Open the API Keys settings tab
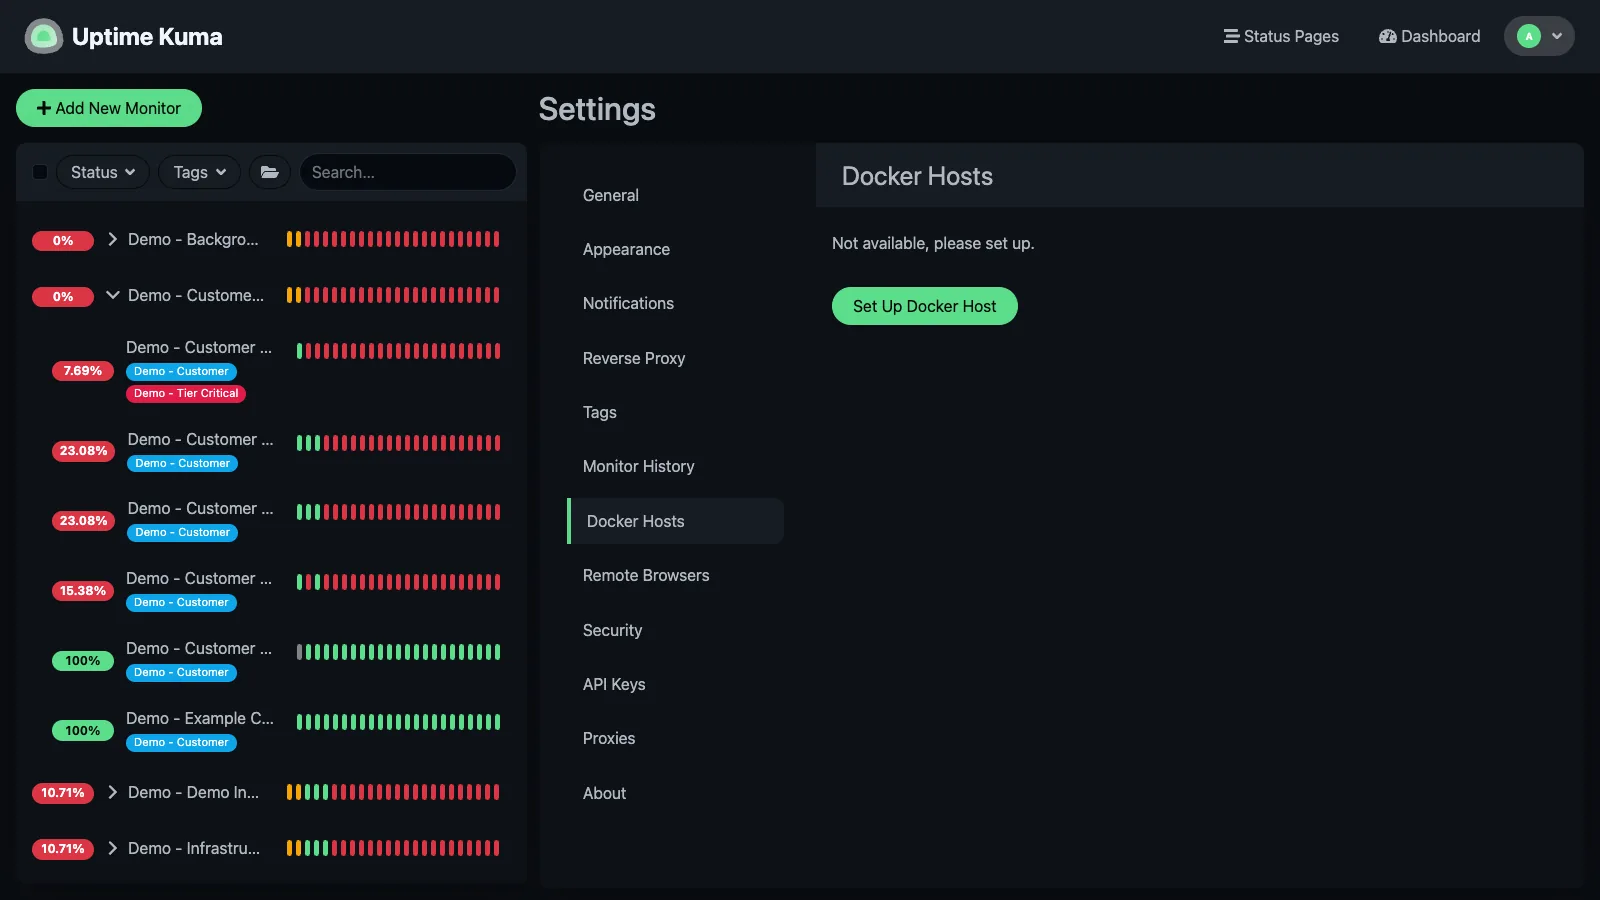Screen dimensions: 1600x900 675,684
